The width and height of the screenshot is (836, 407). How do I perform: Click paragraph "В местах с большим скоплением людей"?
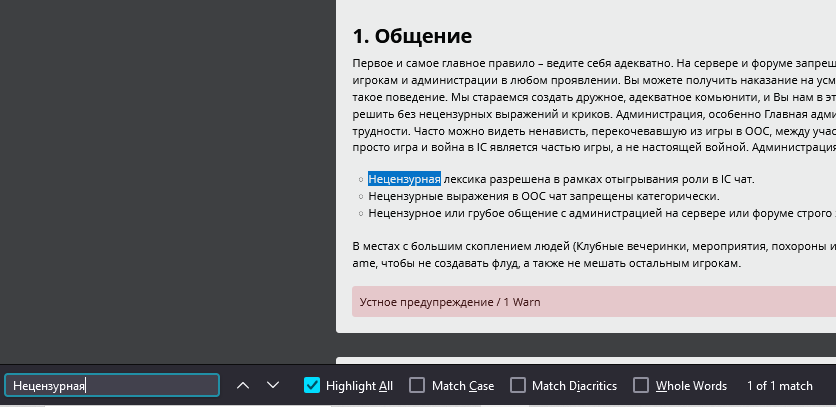(x=590, y=246)
